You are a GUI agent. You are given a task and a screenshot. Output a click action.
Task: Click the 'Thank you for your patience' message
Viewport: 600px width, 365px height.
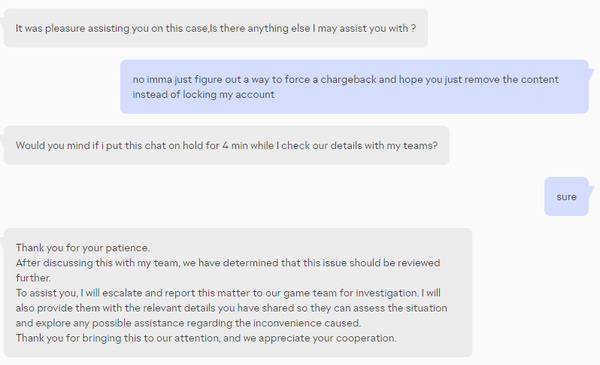point(238,293)
